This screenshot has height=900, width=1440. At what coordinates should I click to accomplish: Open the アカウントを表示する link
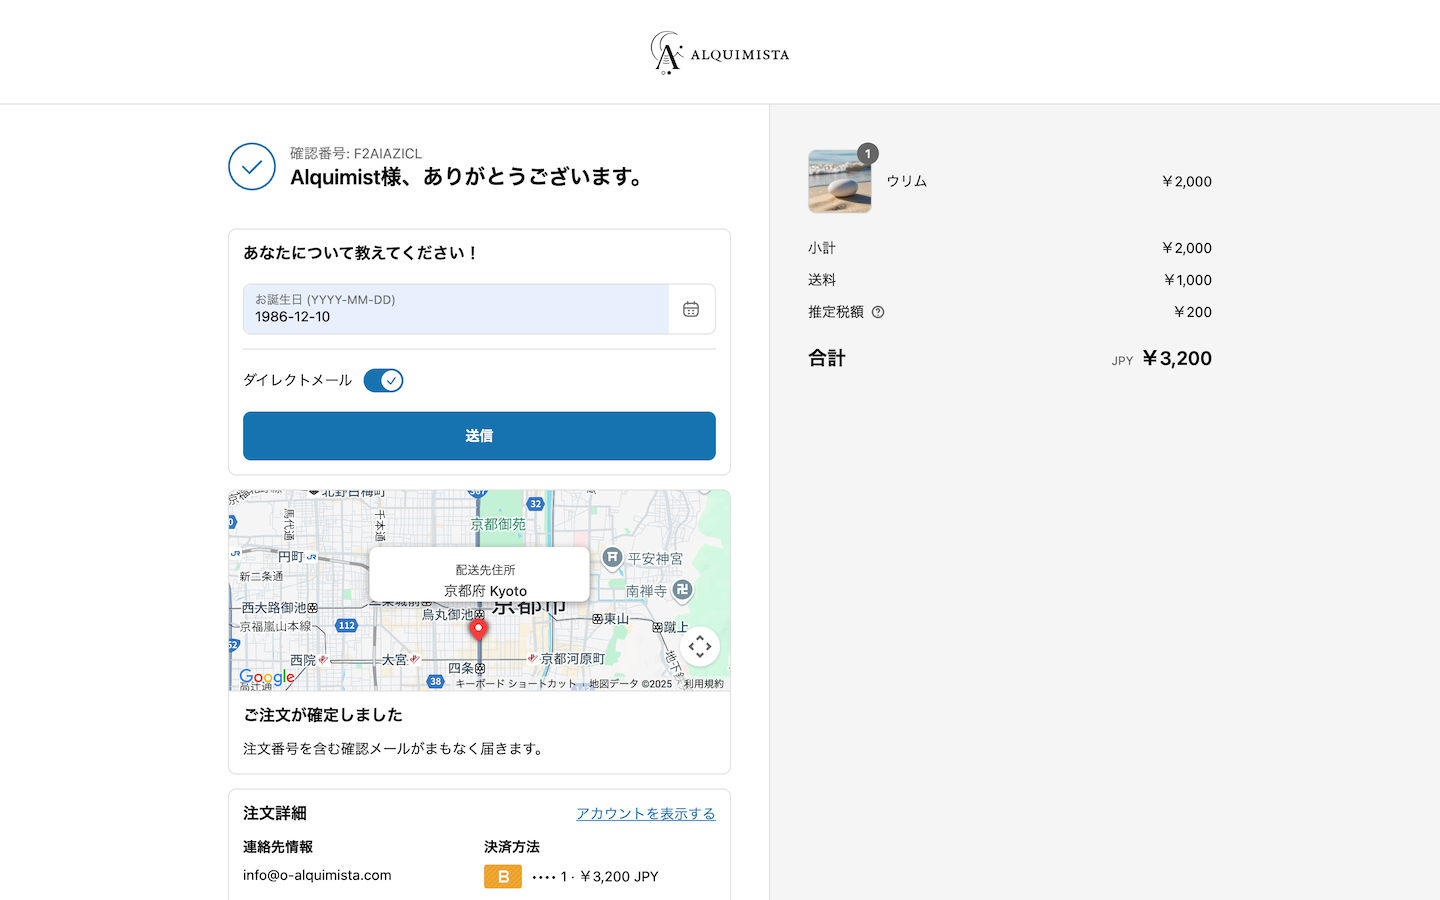point(646,813)
